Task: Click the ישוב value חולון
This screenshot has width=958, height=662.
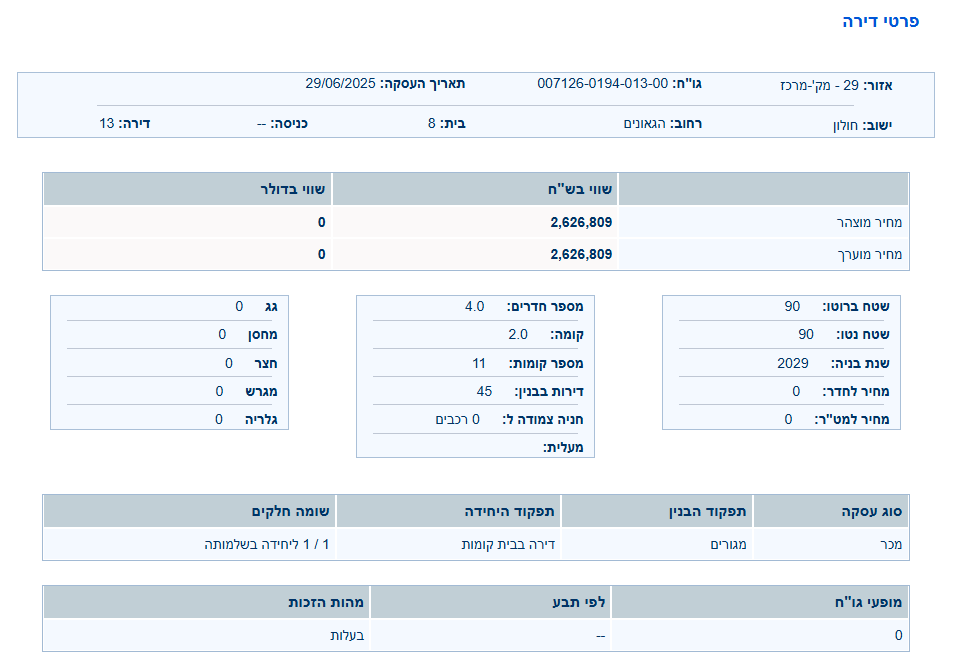Action: (846, 125)
